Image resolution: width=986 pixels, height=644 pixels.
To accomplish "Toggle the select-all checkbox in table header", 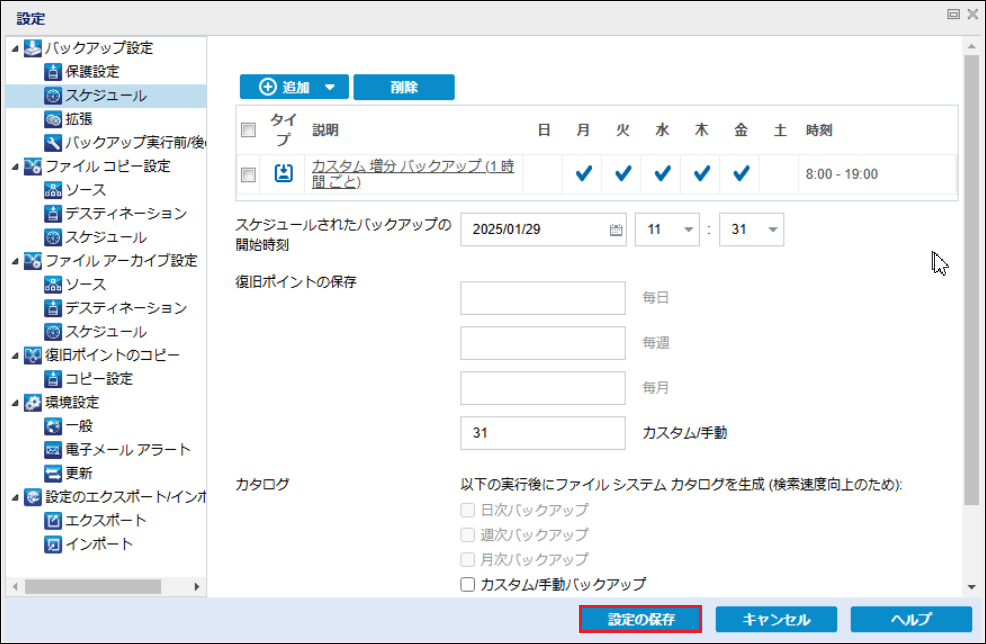I will pyautogui.click(x=249, y=130).
